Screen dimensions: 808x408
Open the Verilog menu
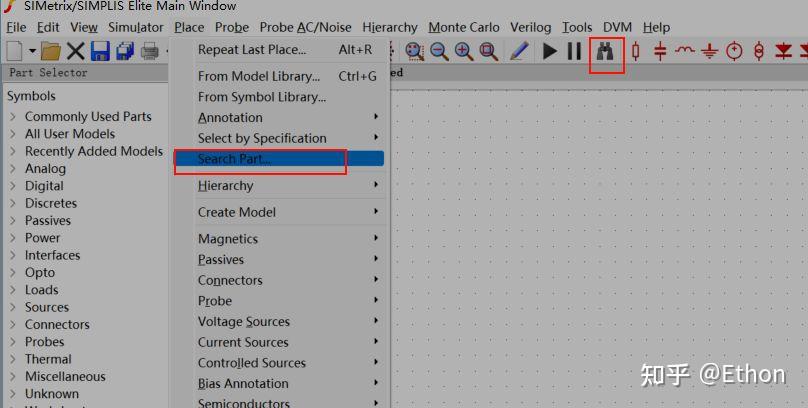531,27
